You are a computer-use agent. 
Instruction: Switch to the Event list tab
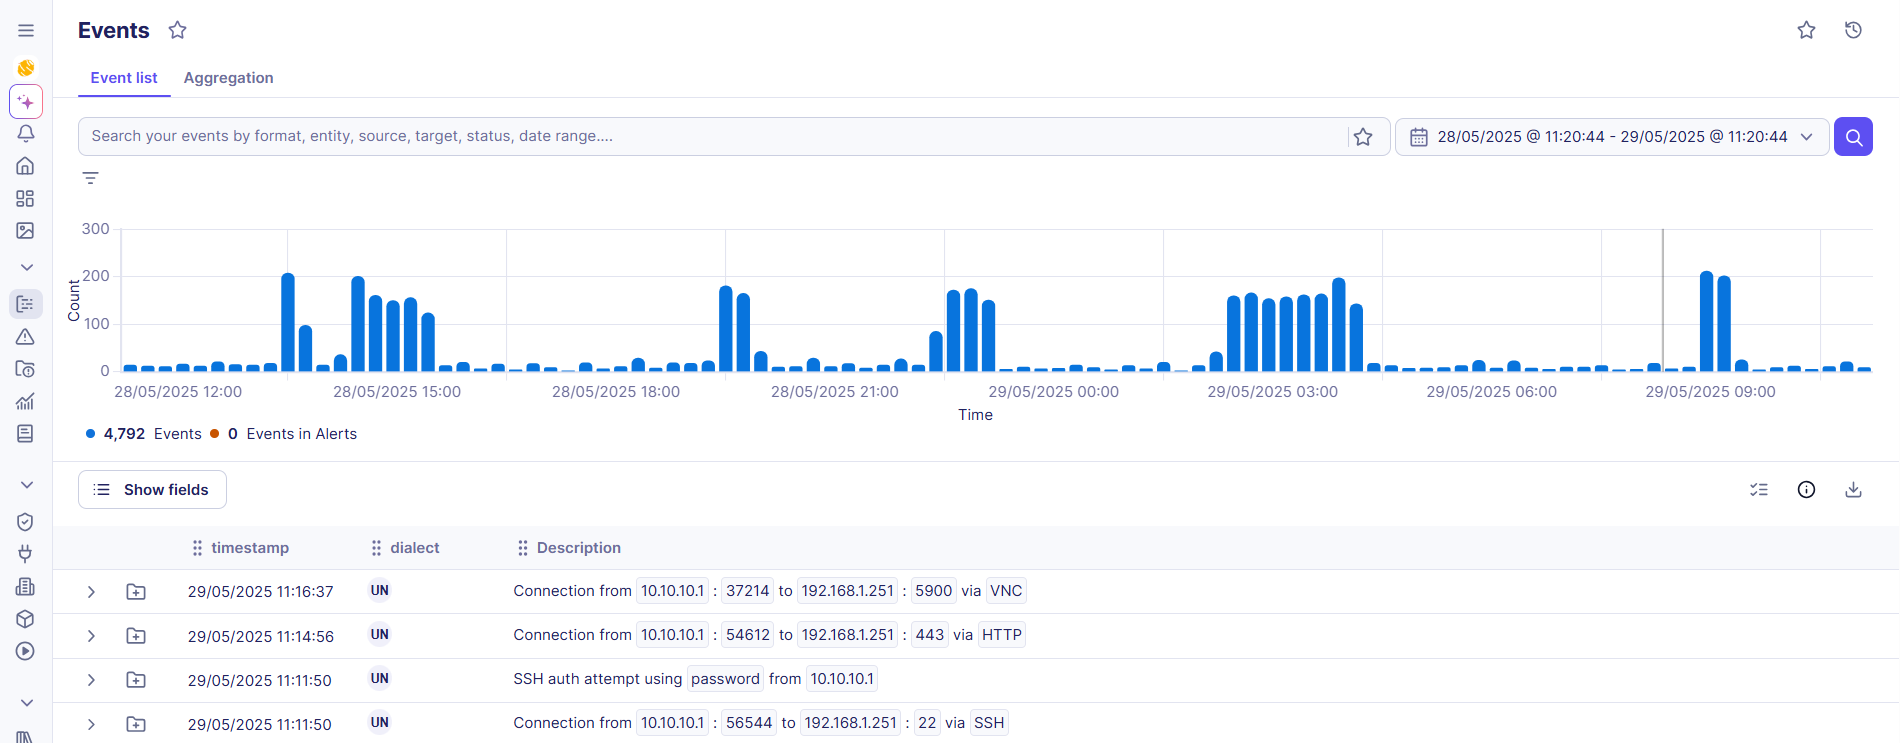pyautogui.click(x=124, y=78)
